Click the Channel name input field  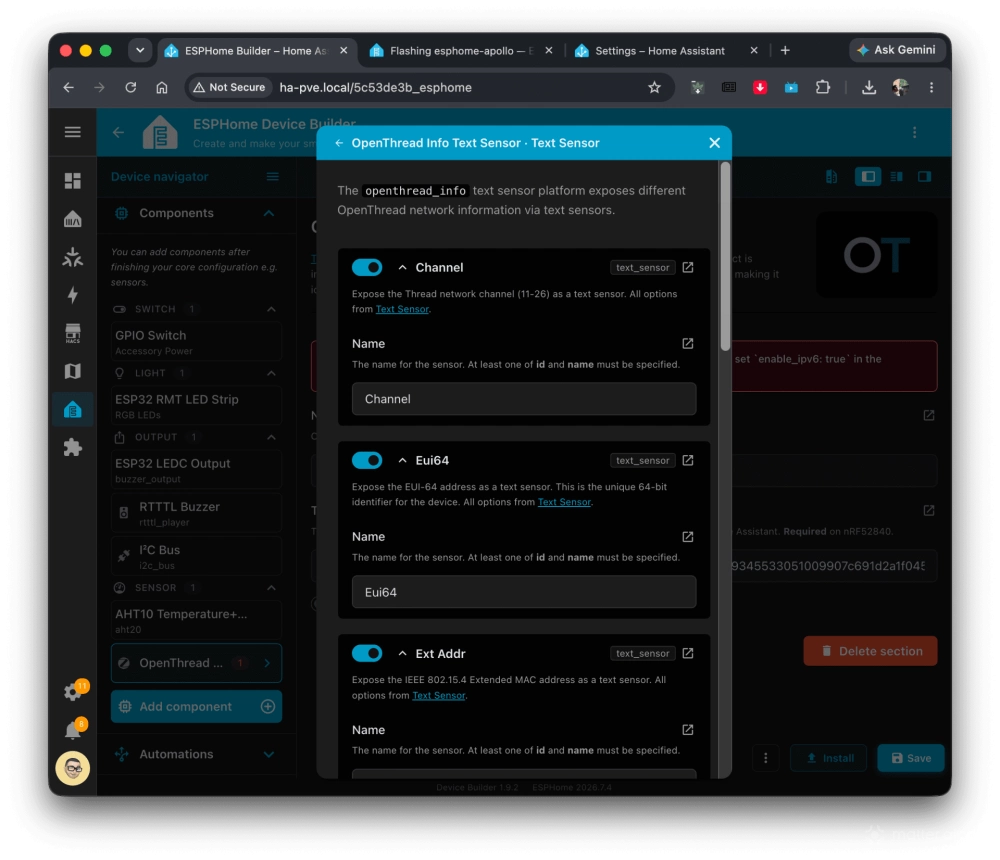(x=524, y=399)
